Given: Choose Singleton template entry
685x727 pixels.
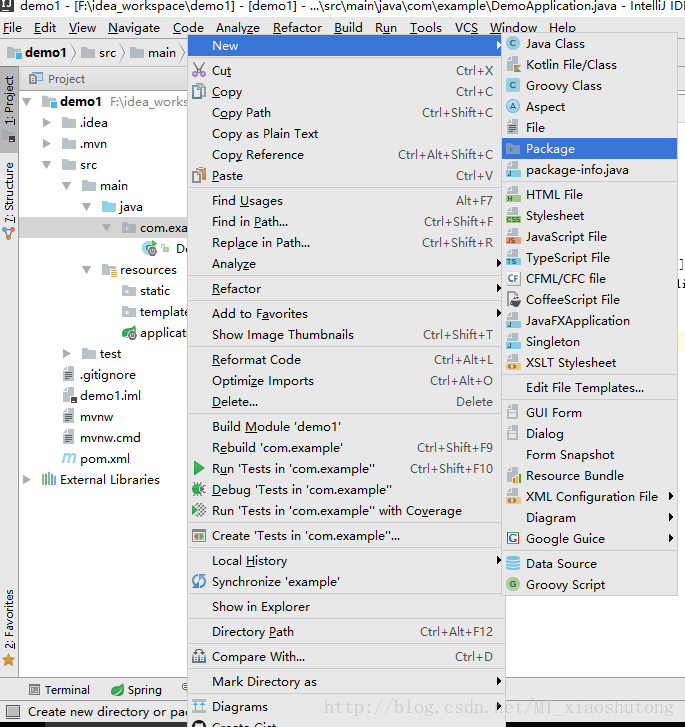Looking at the screenshot, I should point(589,342).
